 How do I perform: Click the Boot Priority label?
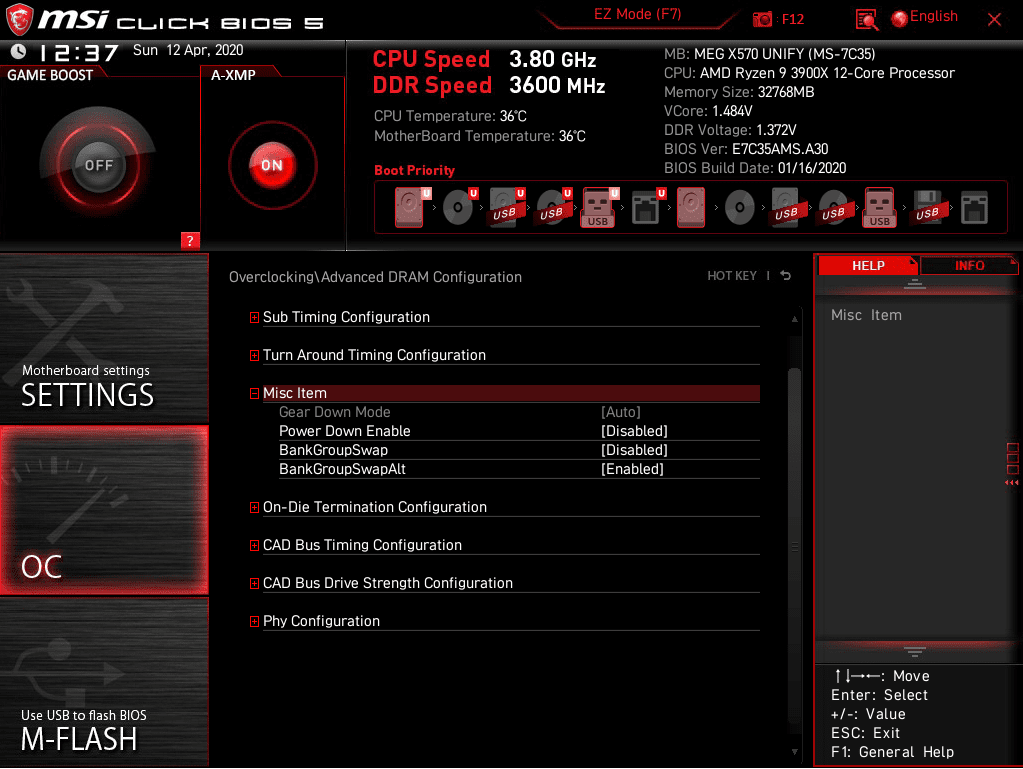(x=414, y=170)
